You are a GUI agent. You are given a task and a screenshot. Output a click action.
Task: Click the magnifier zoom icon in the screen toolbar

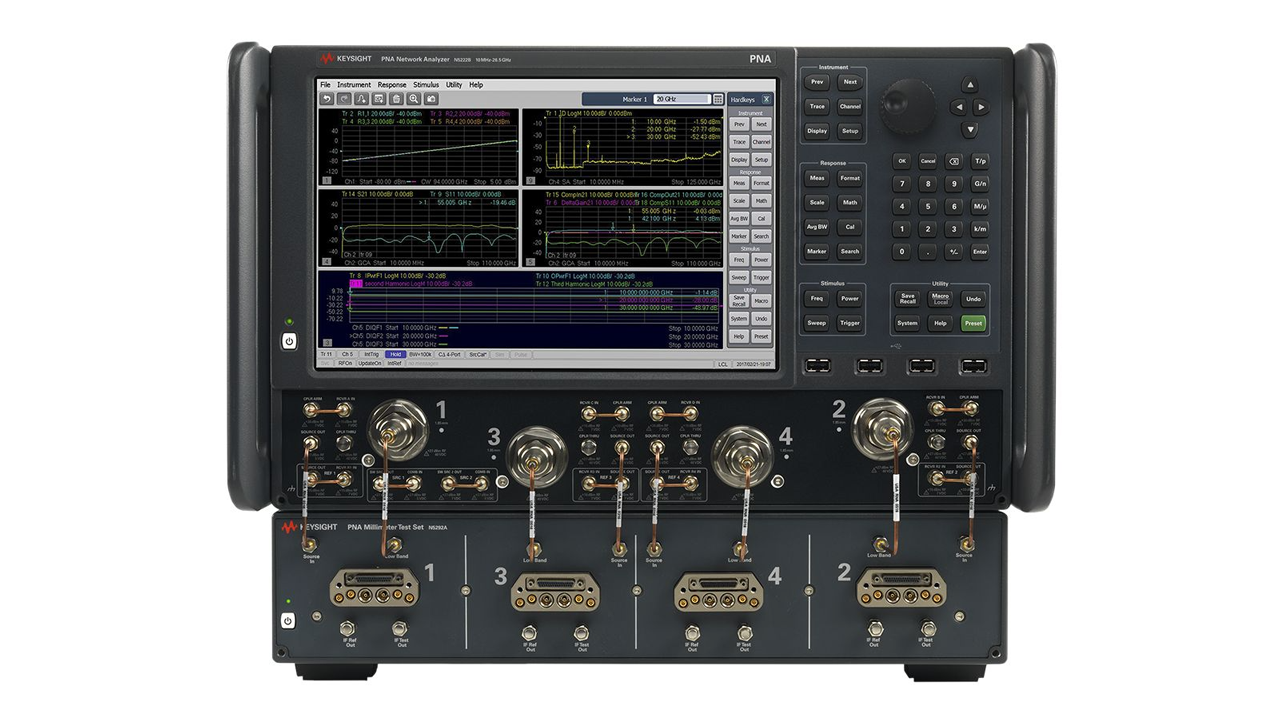point(414,99)
